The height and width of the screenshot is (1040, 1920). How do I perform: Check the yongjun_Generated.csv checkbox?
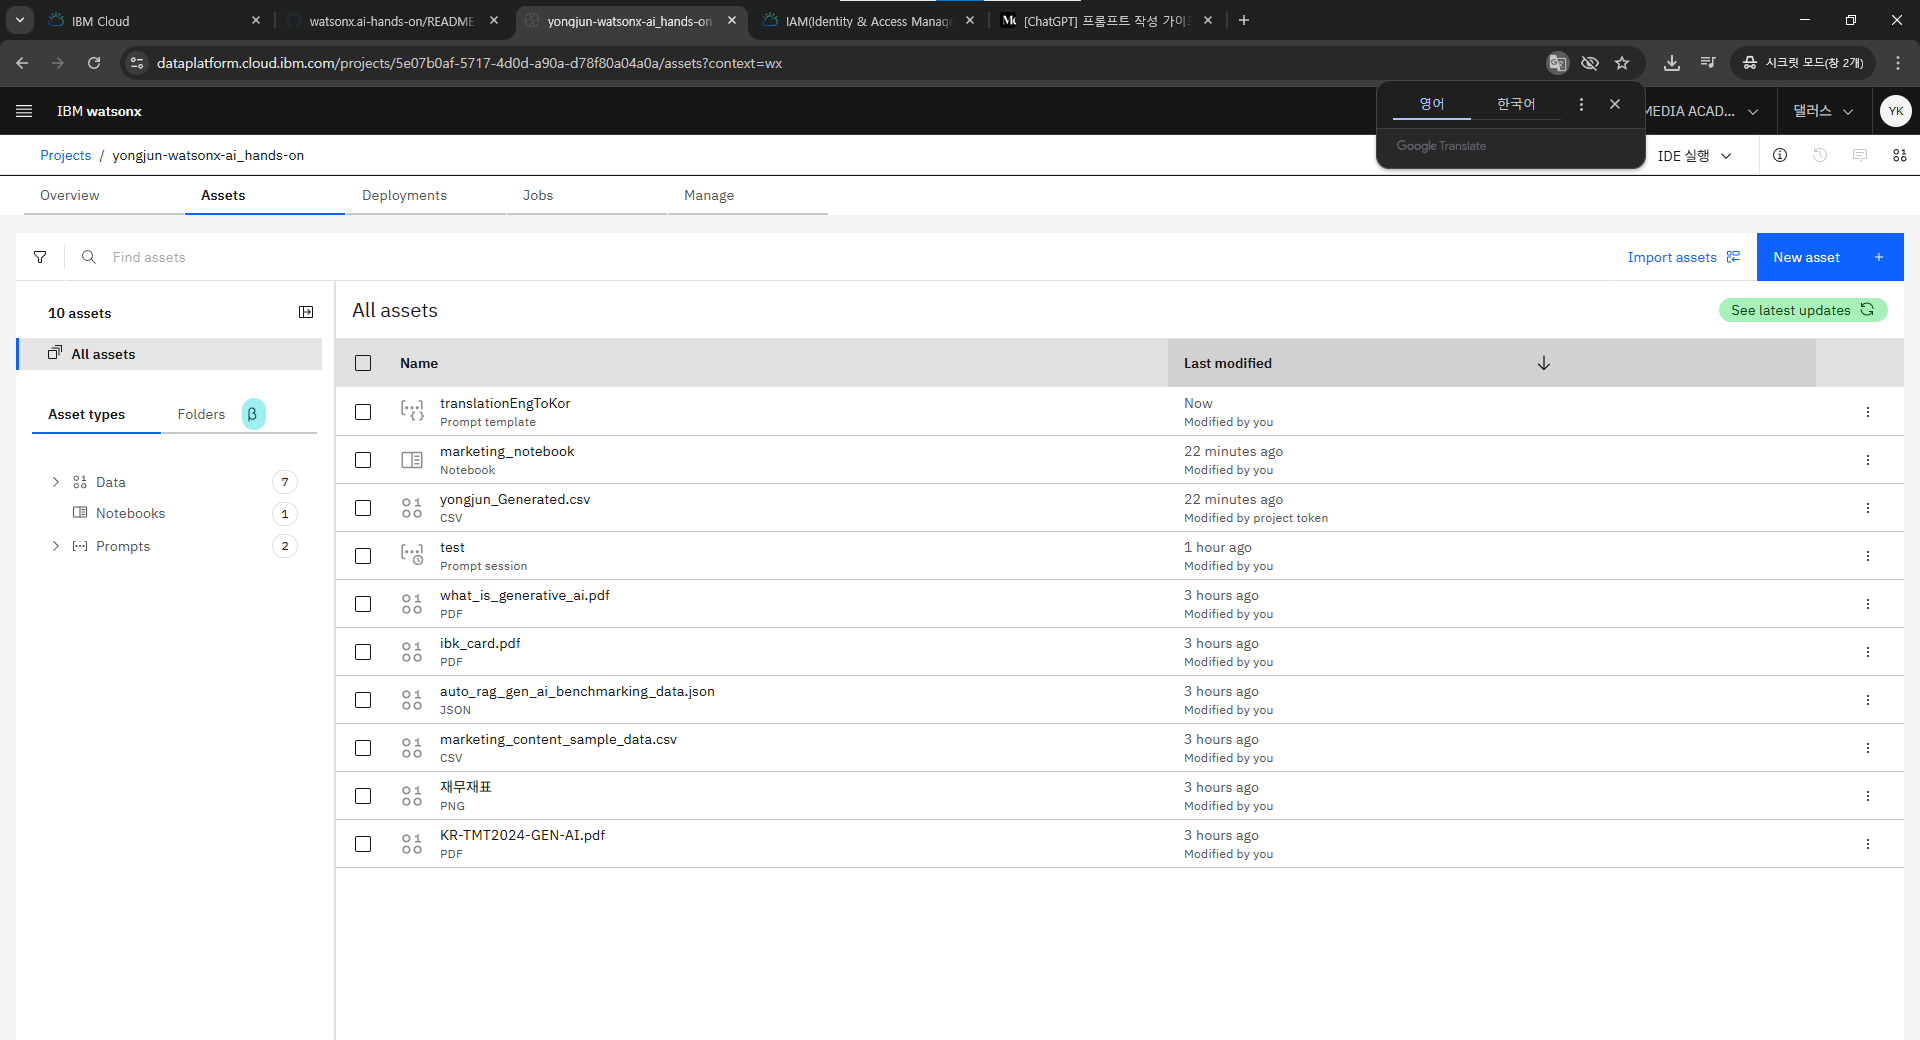(x=363, y=508)
